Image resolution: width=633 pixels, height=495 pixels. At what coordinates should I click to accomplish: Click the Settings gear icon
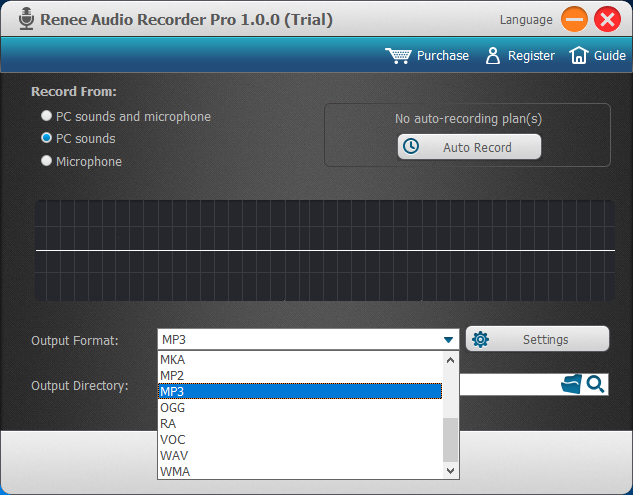[480, 339]
